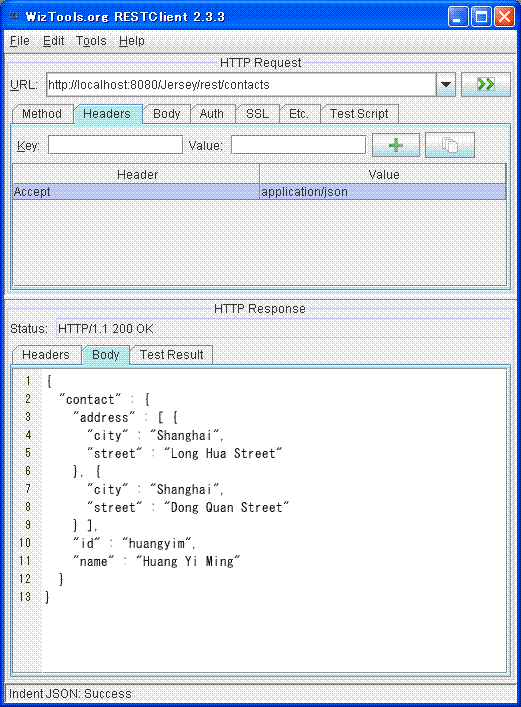Click the RESTClient title bar app icon
The width and height of the screenshot is (521, 707).
[x=14, y=16]
